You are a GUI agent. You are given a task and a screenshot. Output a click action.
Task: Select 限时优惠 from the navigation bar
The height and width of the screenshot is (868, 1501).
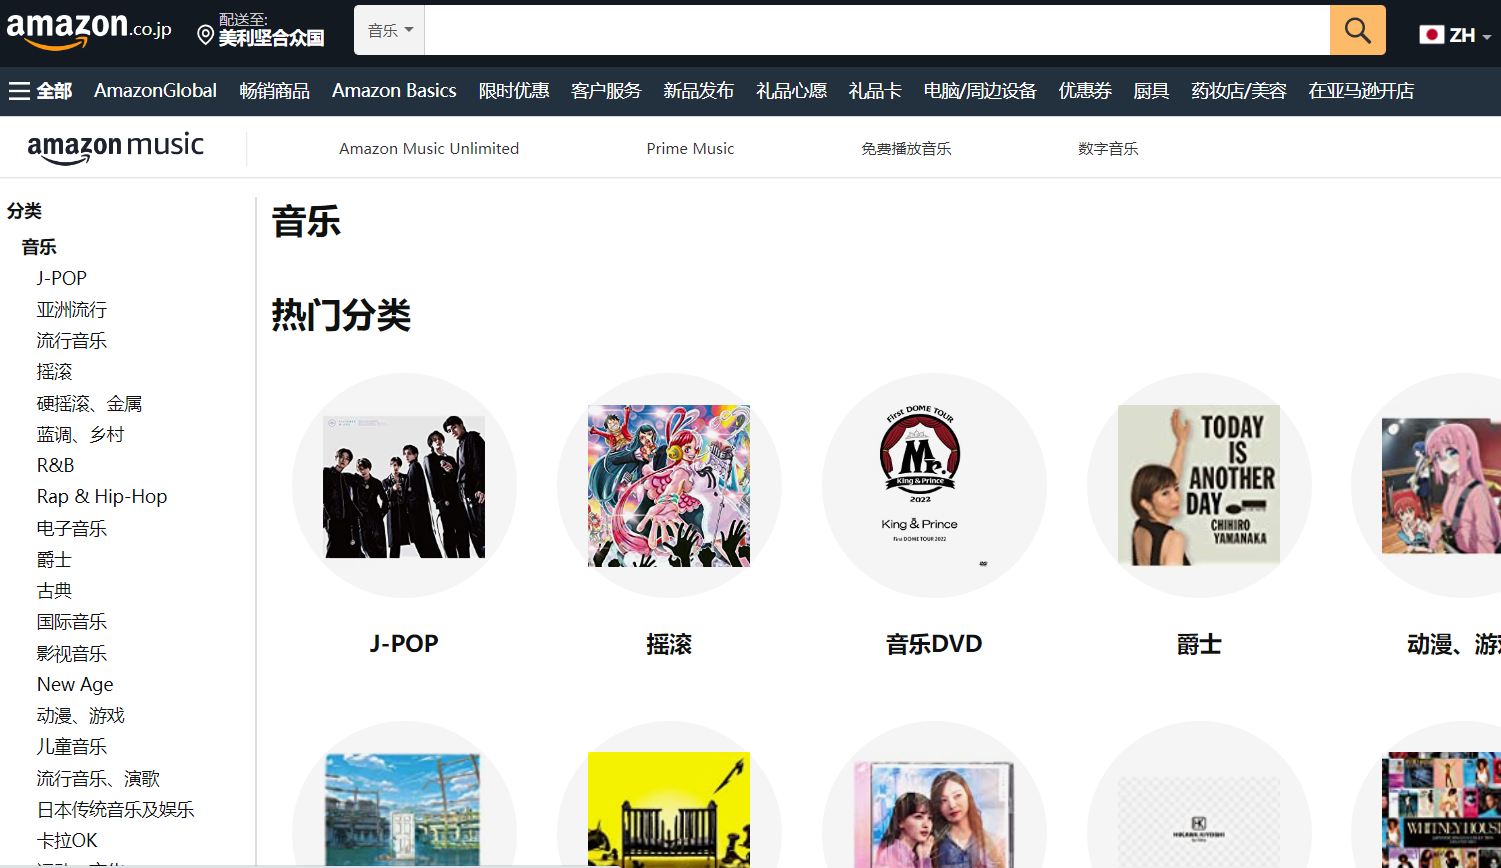(514, 90)
